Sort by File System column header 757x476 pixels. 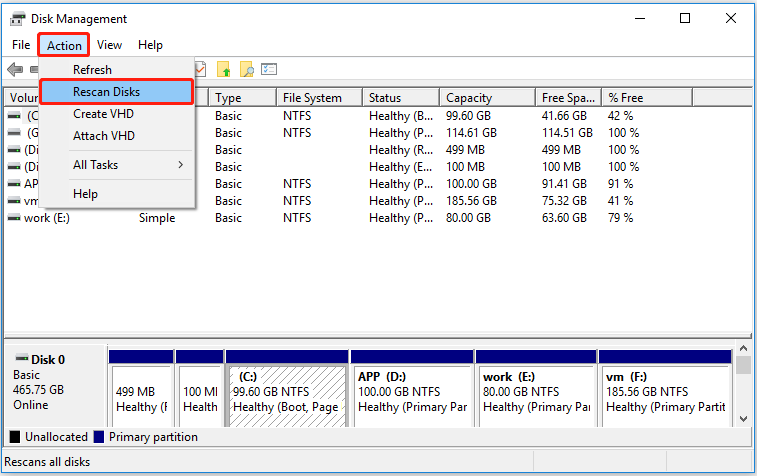[x=320, y=98]
